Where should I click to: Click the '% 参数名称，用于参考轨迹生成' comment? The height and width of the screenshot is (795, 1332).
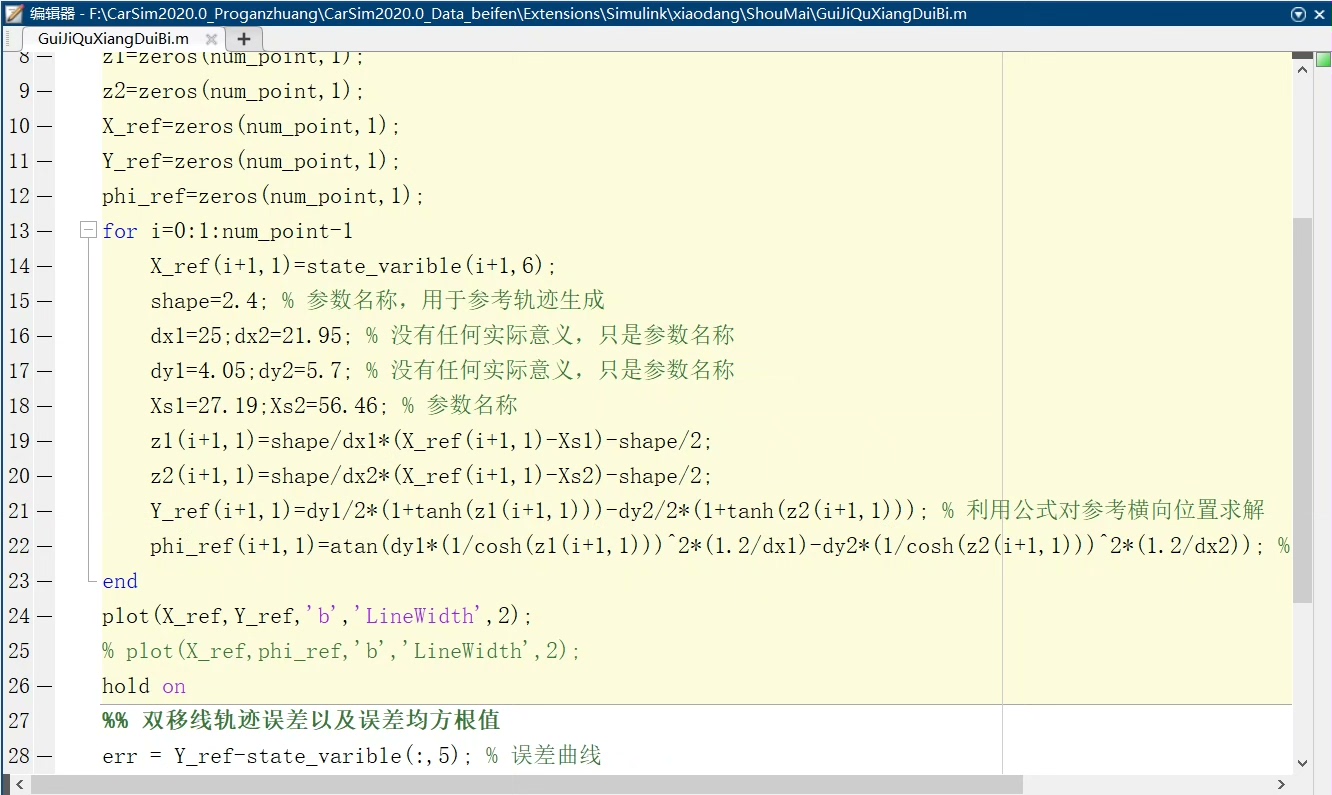pyautogui.click(x=443, y=301)
